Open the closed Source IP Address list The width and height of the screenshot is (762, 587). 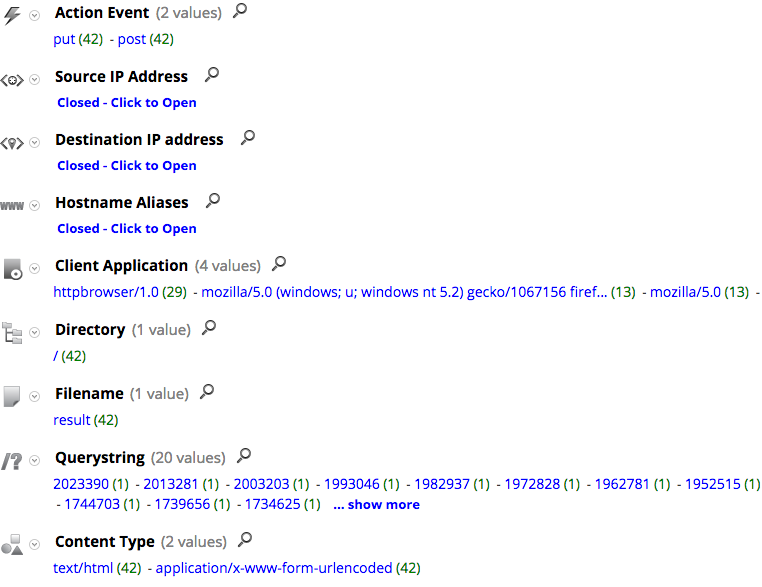[x=127, y=103]
